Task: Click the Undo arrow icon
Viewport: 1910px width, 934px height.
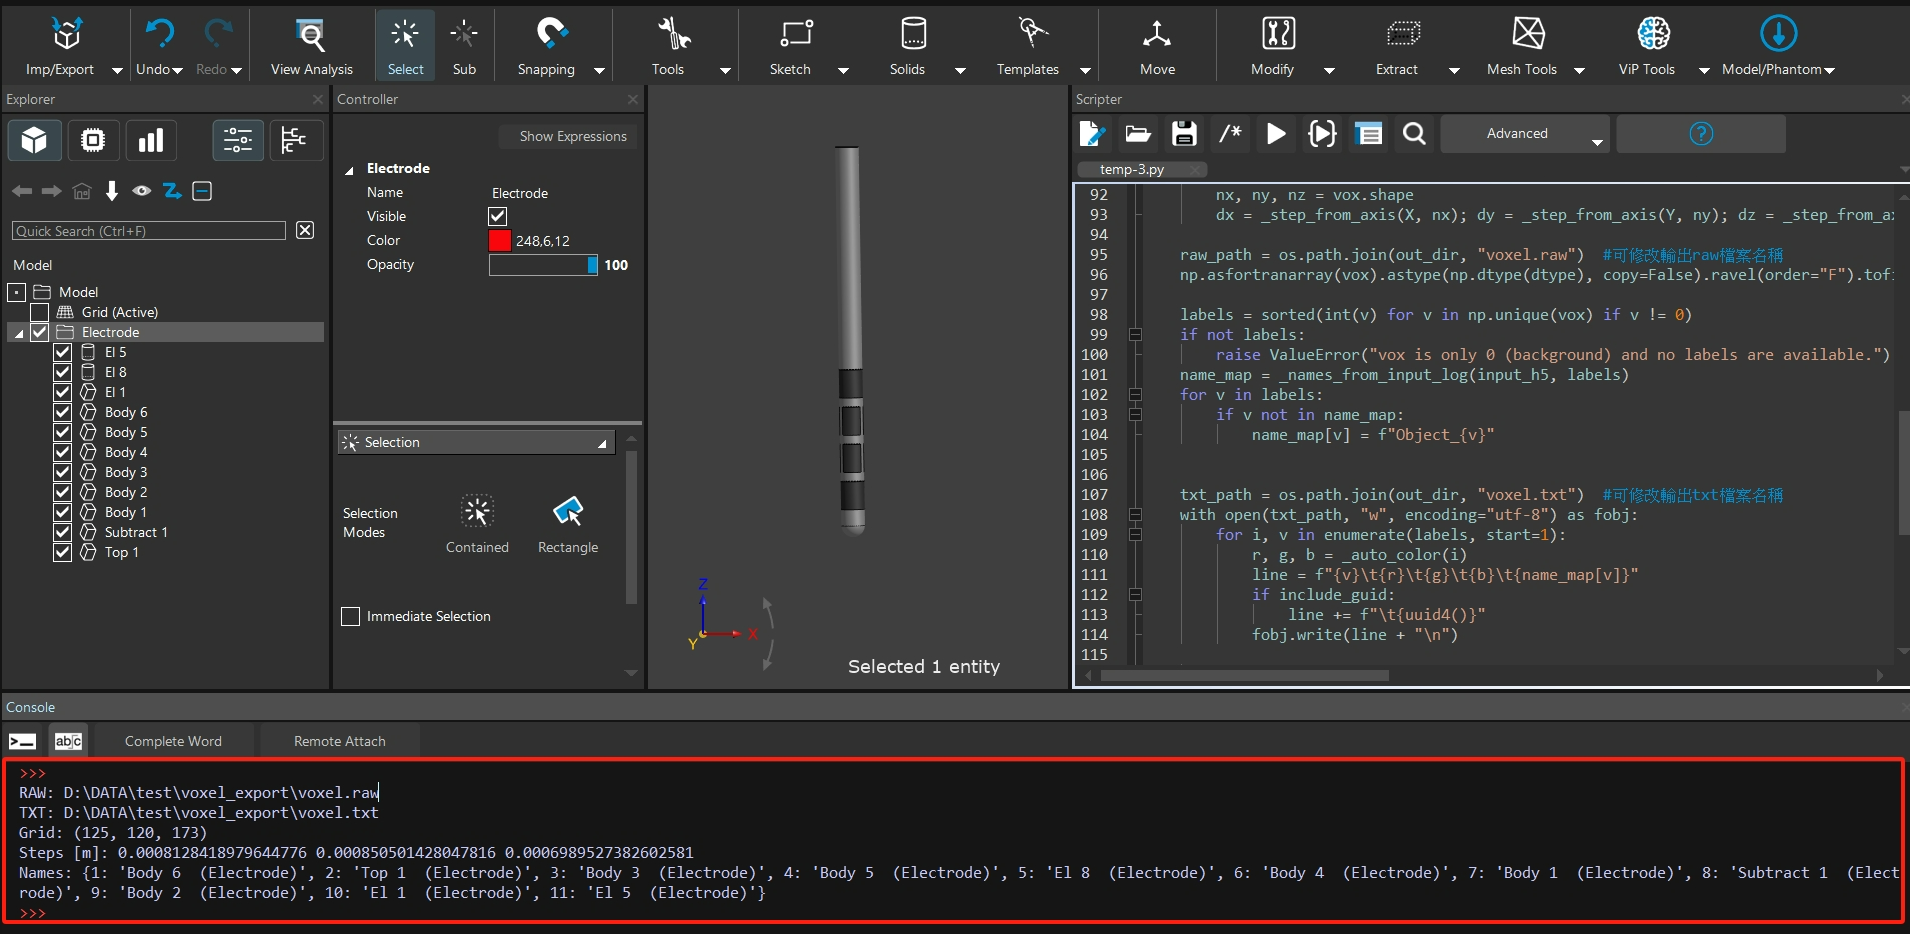Action: (159, 34)
